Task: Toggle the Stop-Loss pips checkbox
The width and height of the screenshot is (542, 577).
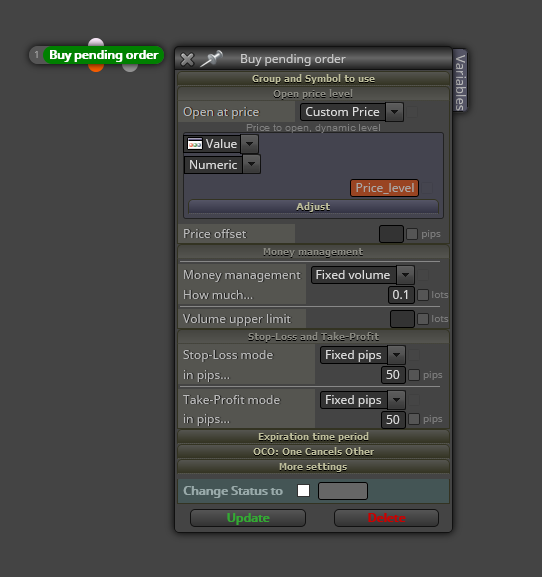Action: (x=414, y=375)
